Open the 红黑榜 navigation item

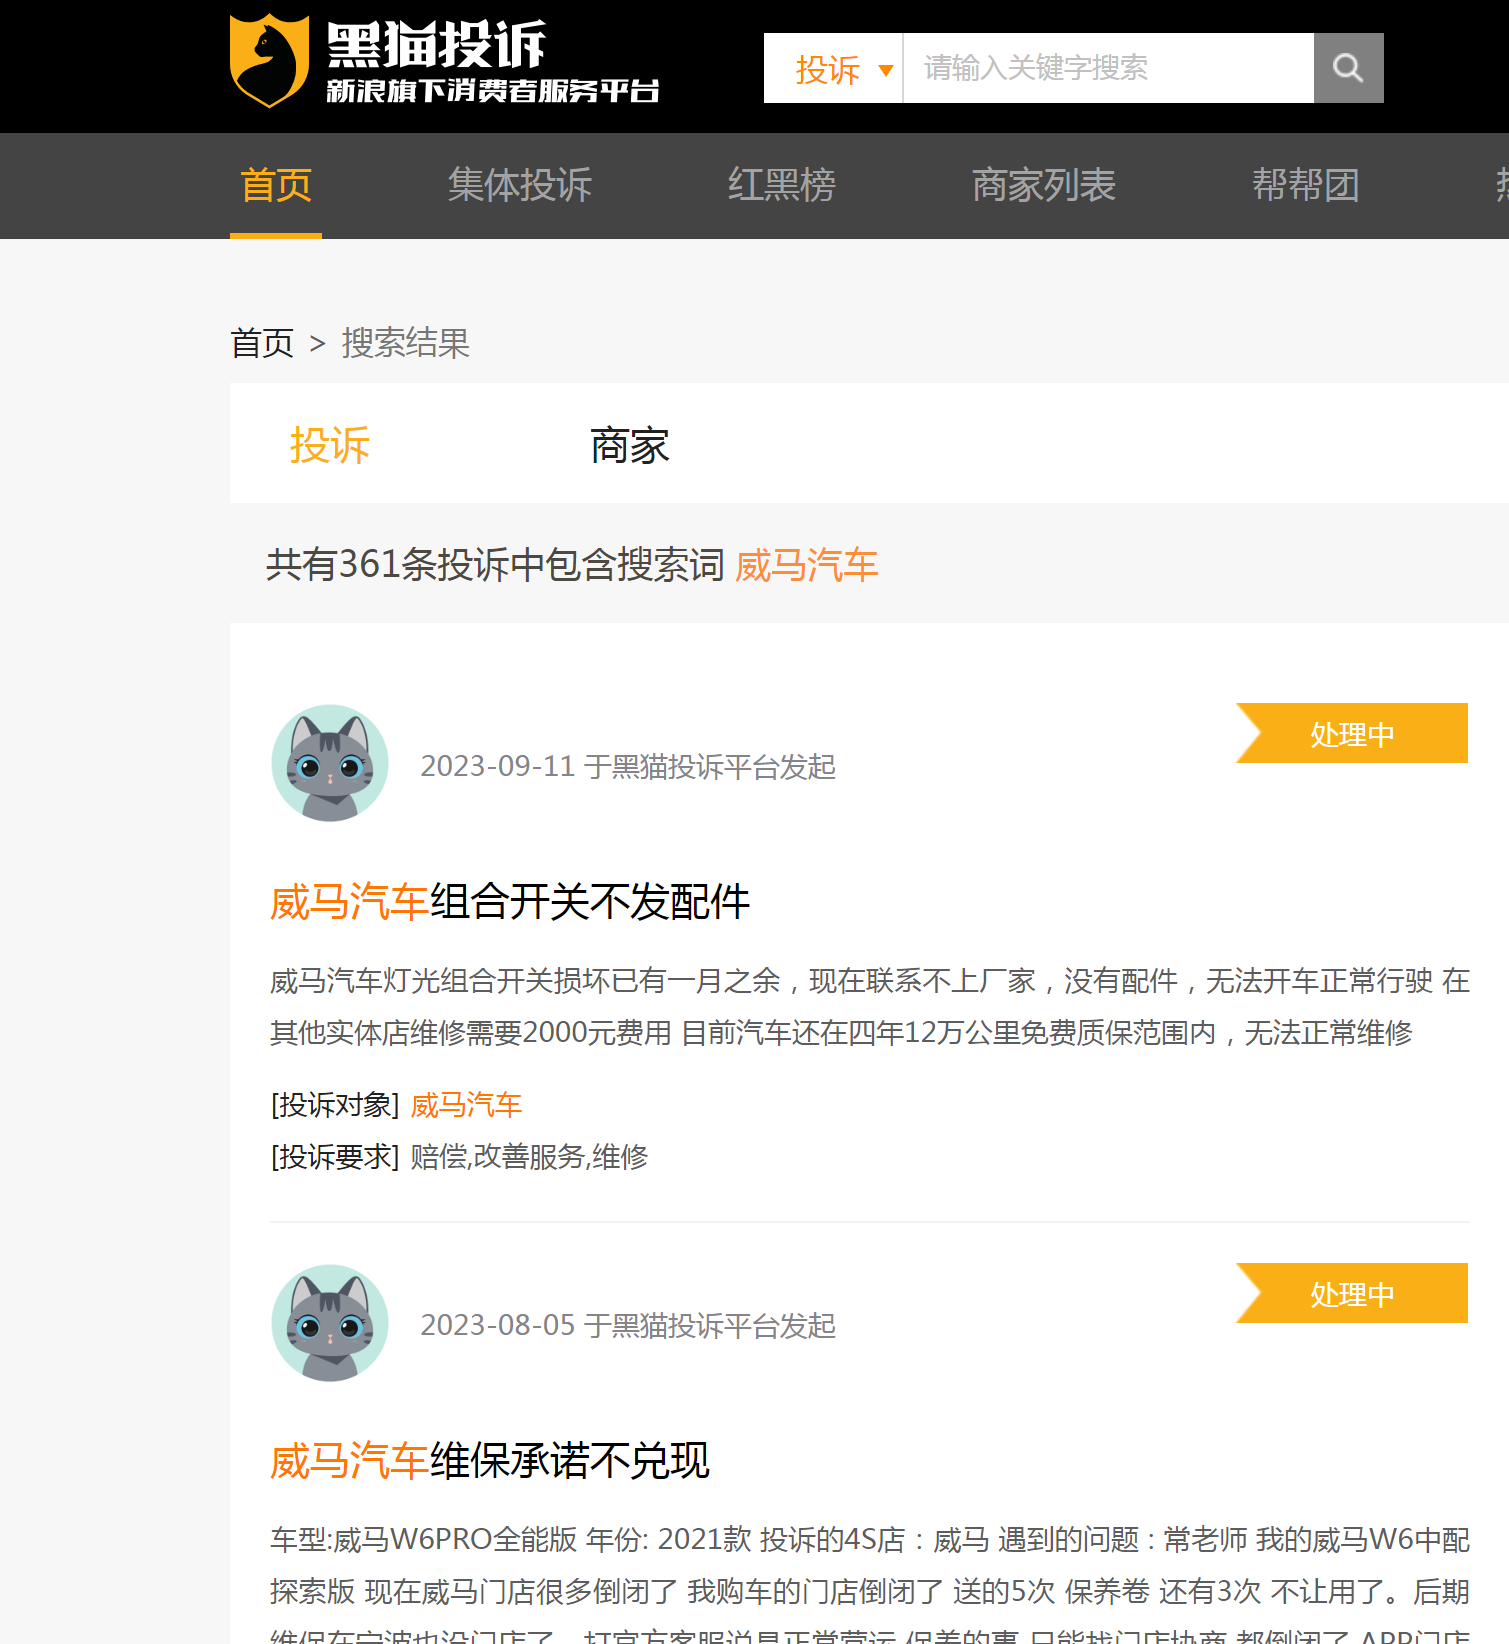782,186
